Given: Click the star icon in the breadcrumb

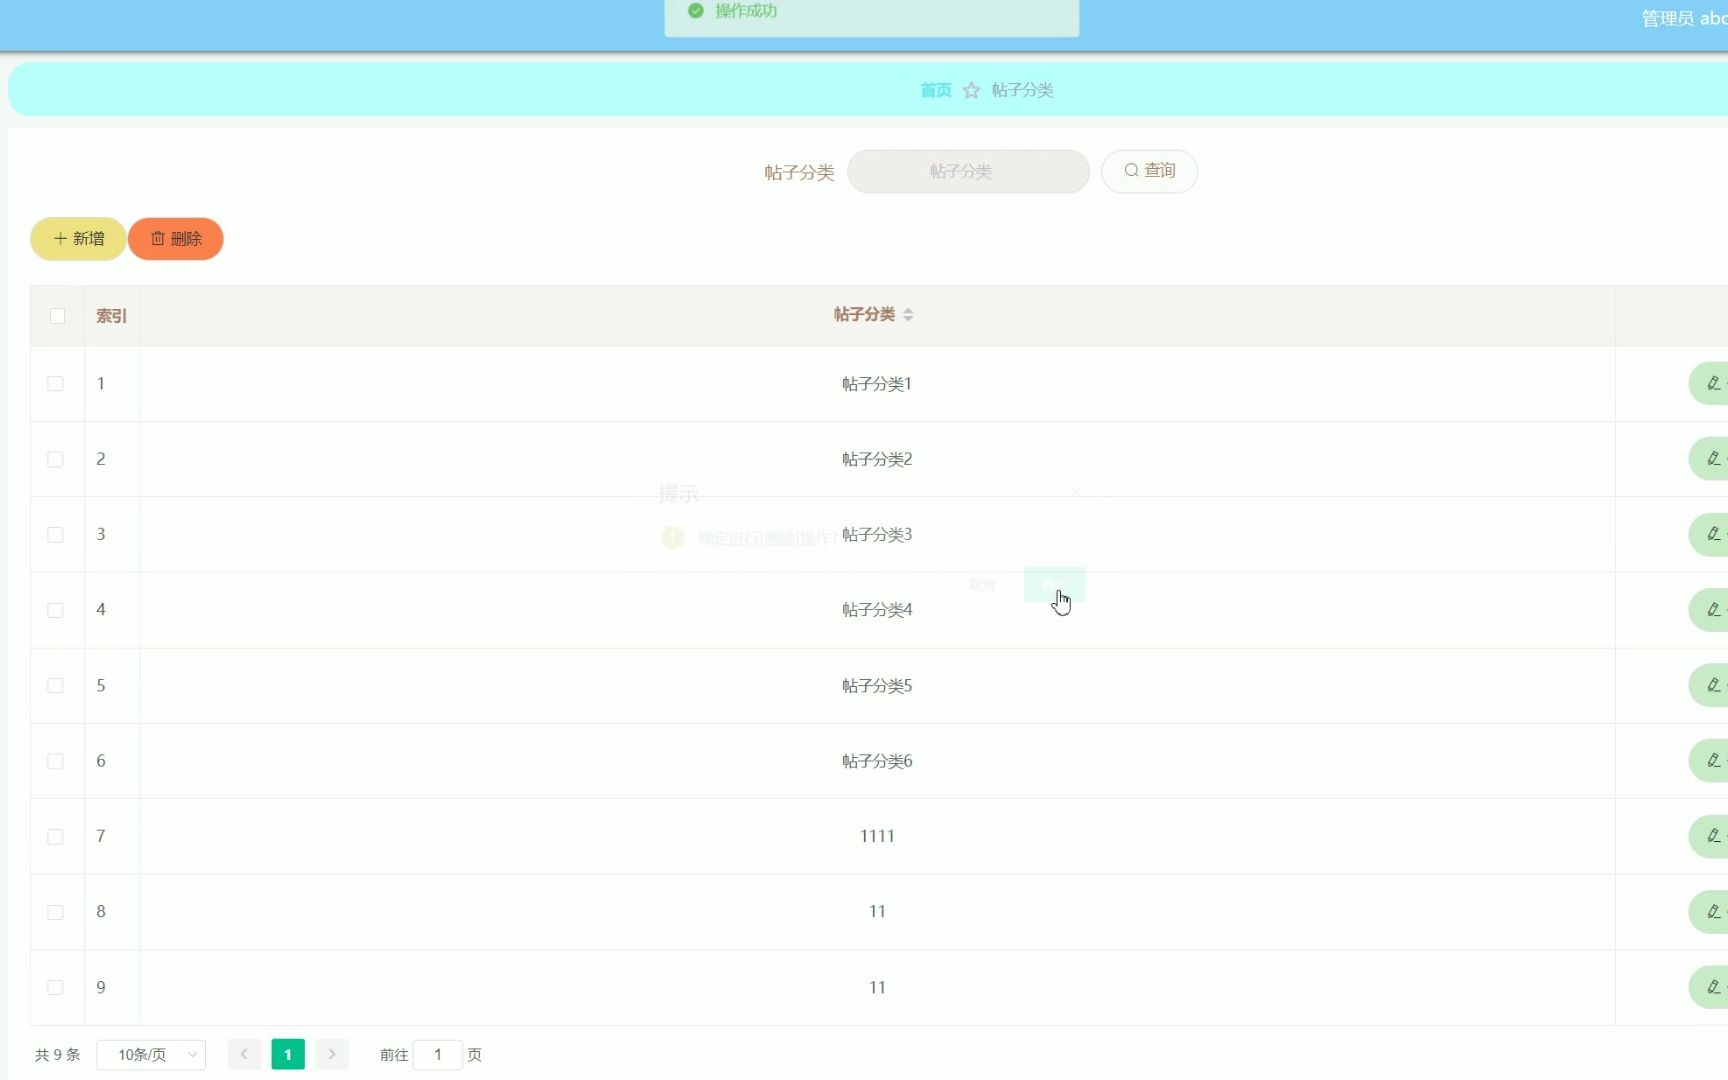Looking at the screenshot, I should [x=971, y=90].
